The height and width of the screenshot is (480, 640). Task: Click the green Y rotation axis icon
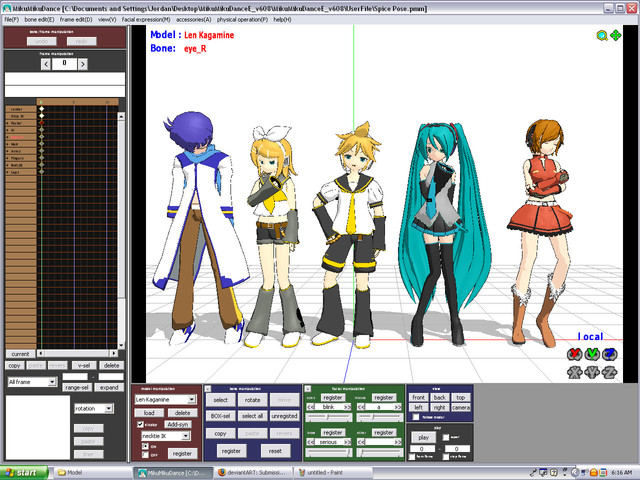[x=592, y=354]
